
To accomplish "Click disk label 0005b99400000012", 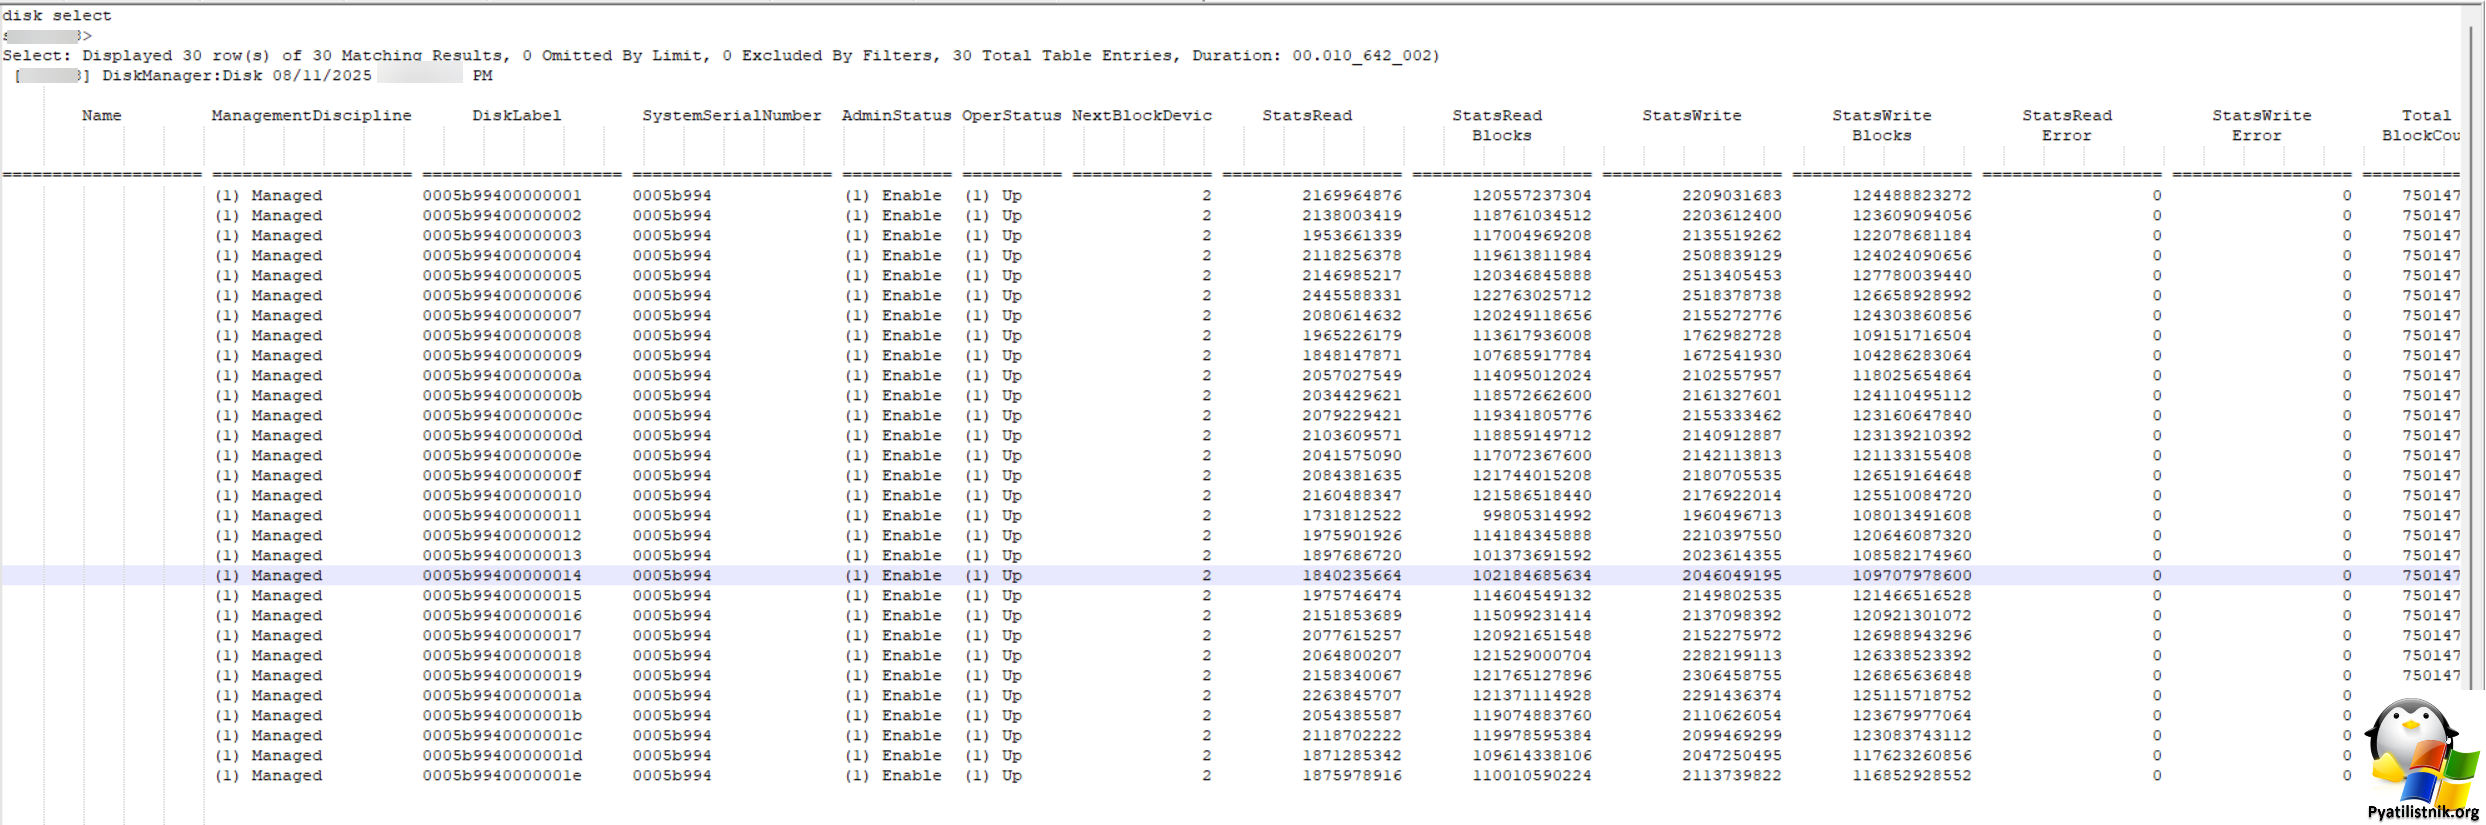I will [502, 536].
